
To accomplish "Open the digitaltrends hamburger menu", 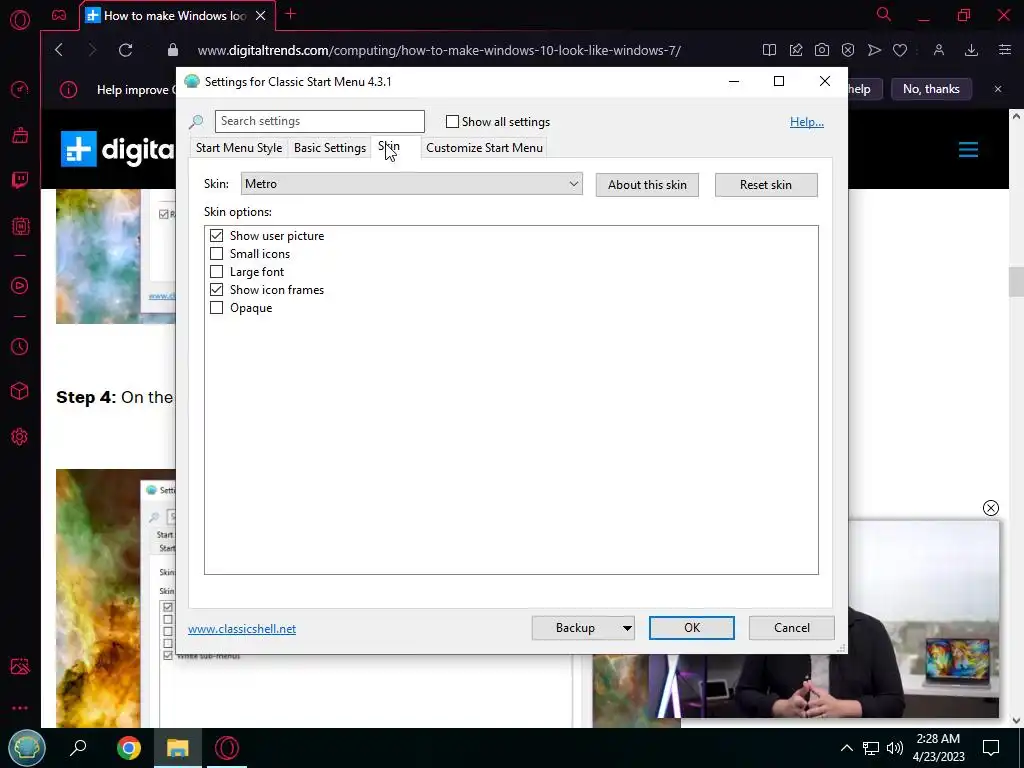I will (968, 150).
